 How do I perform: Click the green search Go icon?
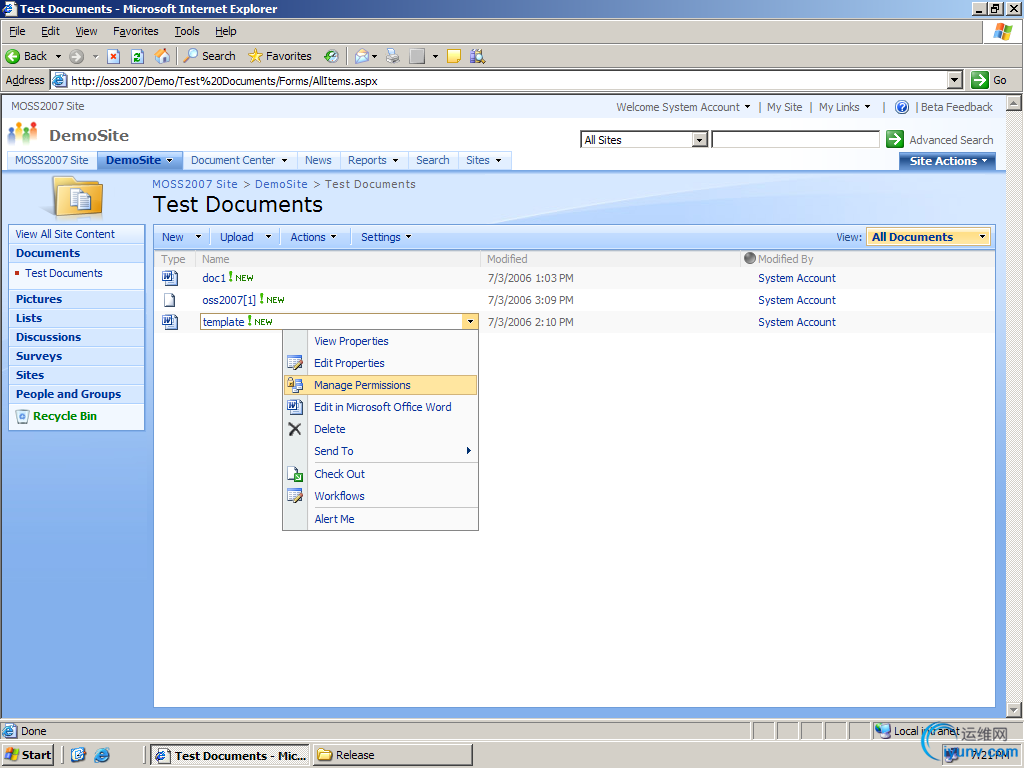(x=894, y=139)
